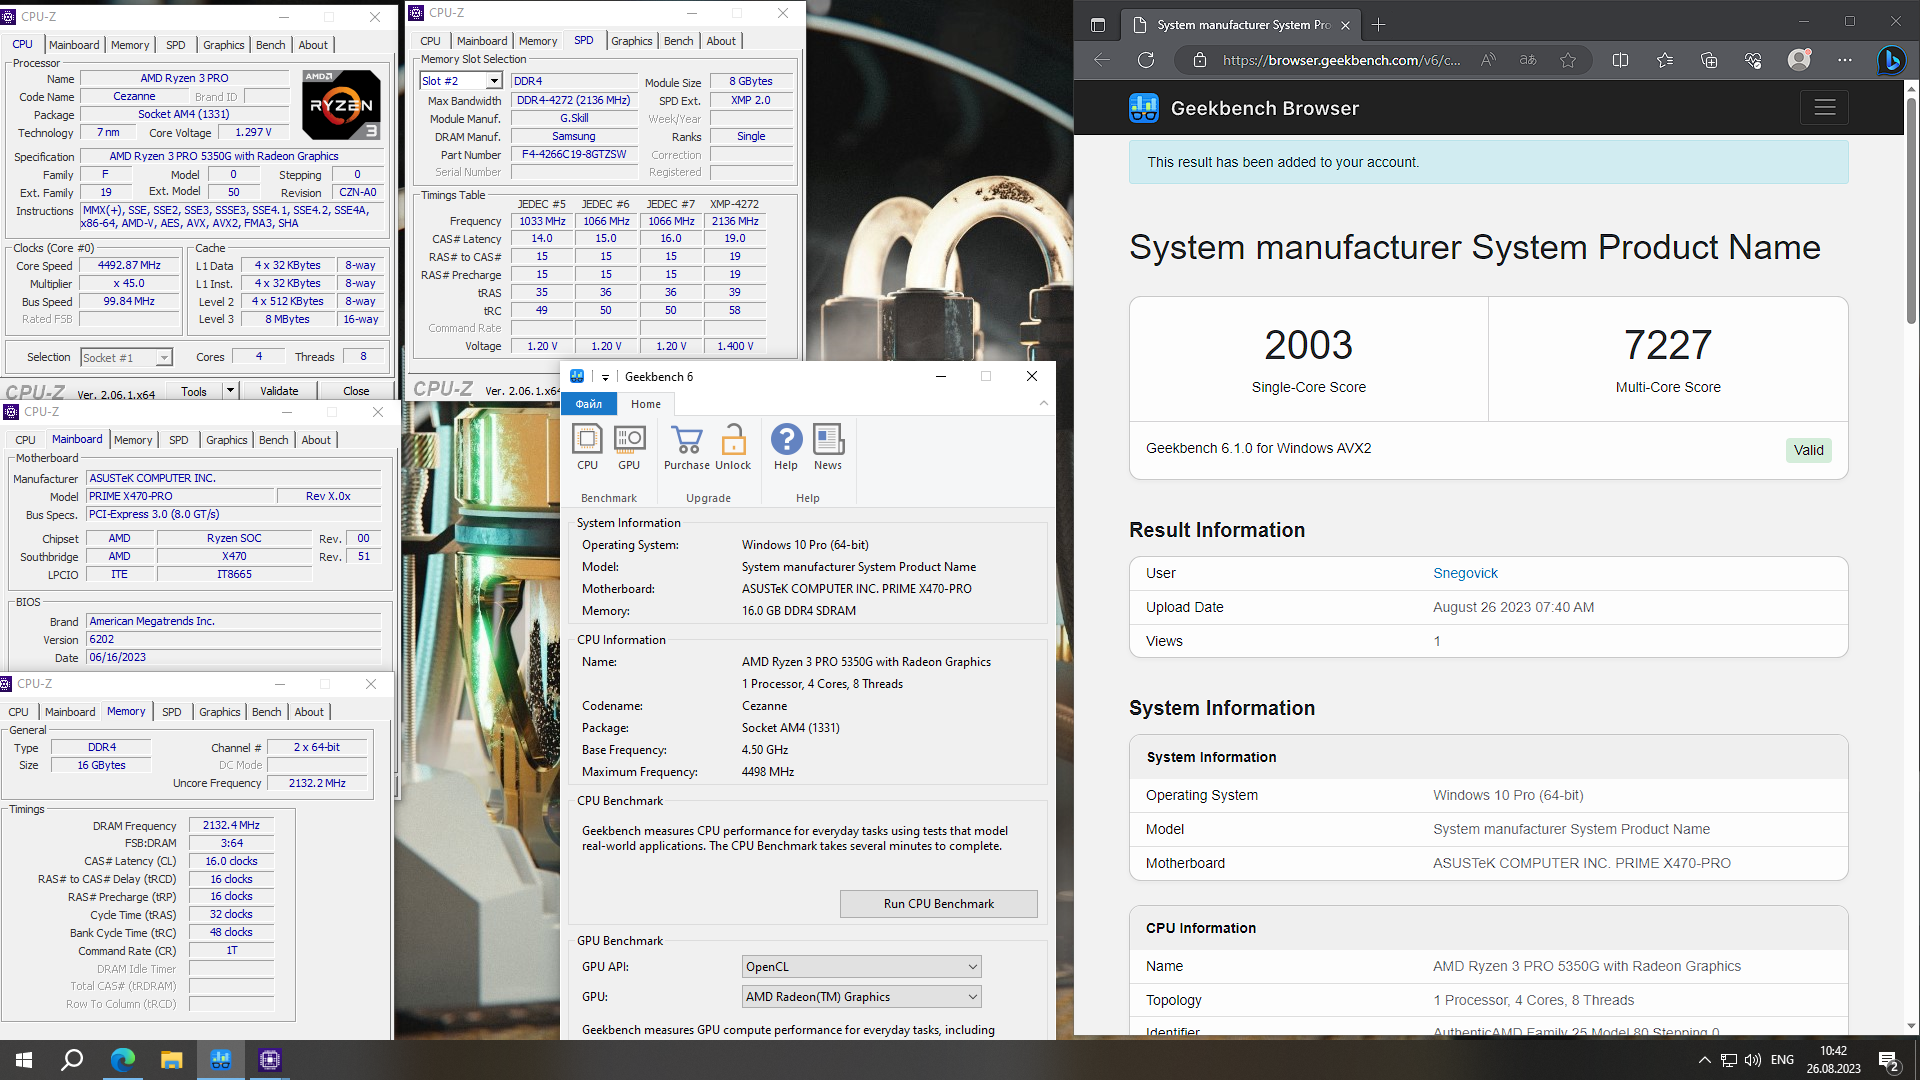1920x1080 pixels.
Task: Open Graphics tab in SPD CPU-Z window
Action: point(631,41)
